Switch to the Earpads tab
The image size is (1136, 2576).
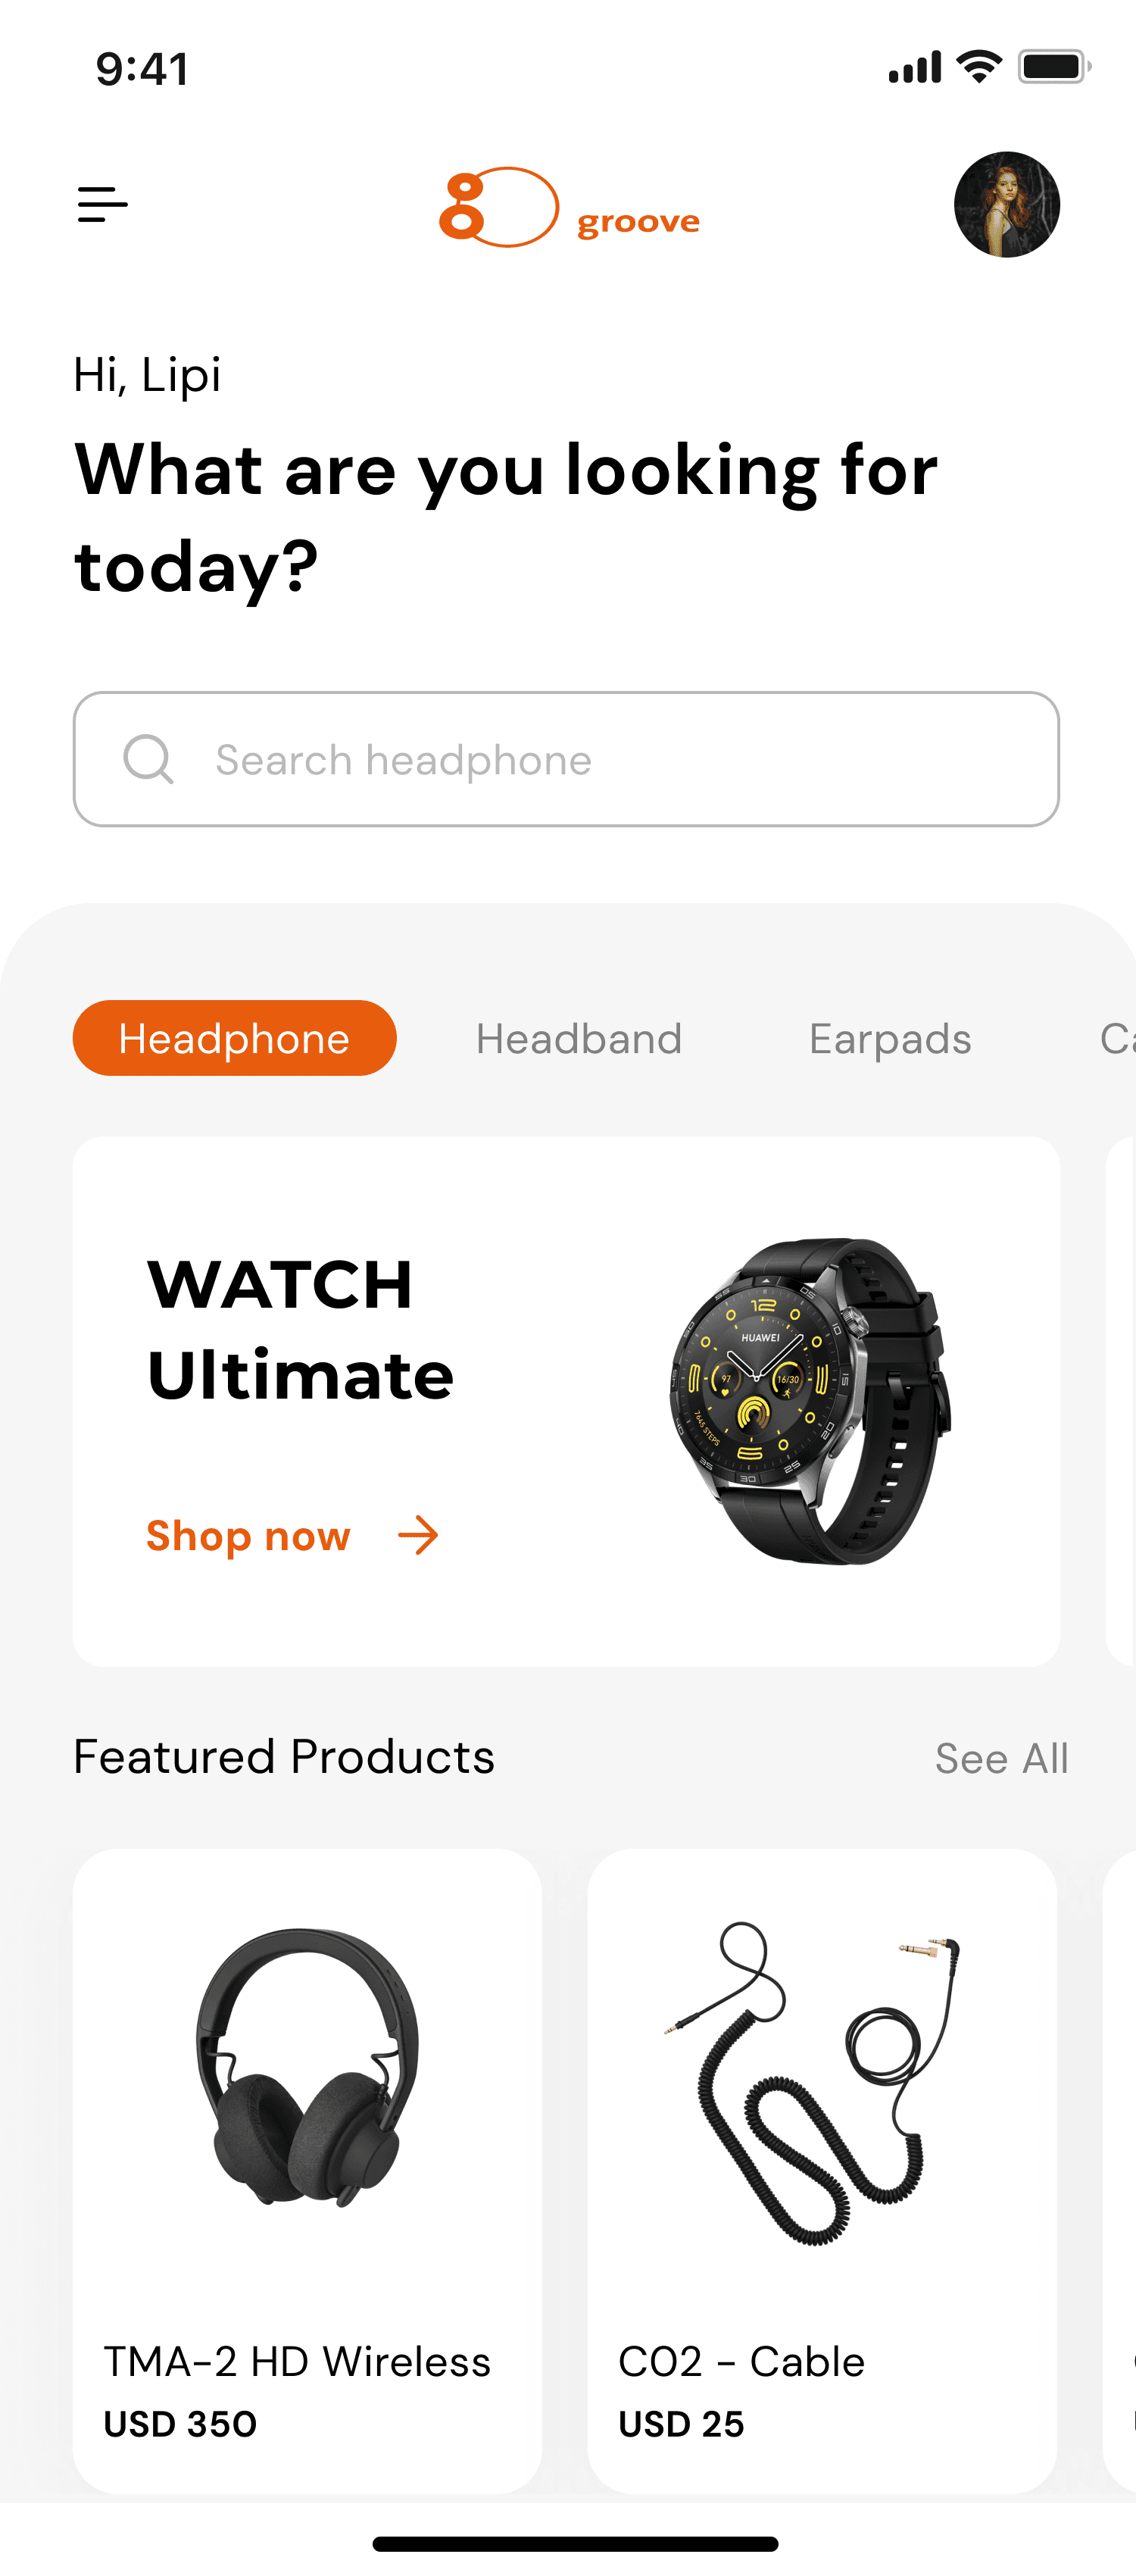890,1038
